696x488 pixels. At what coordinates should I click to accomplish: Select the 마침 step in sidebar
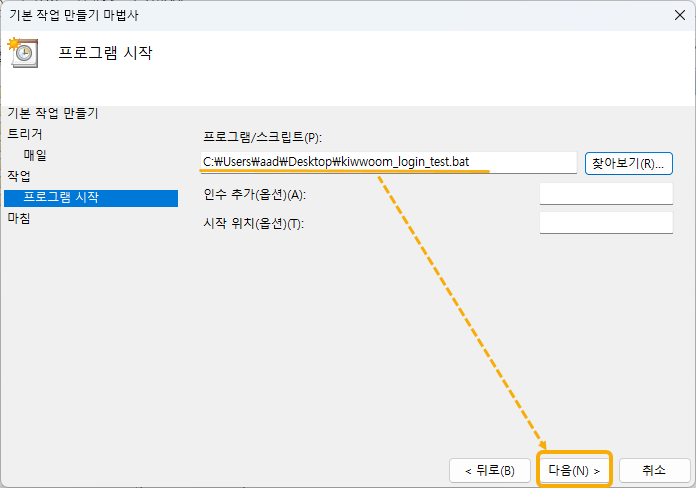tap(19, 218)
